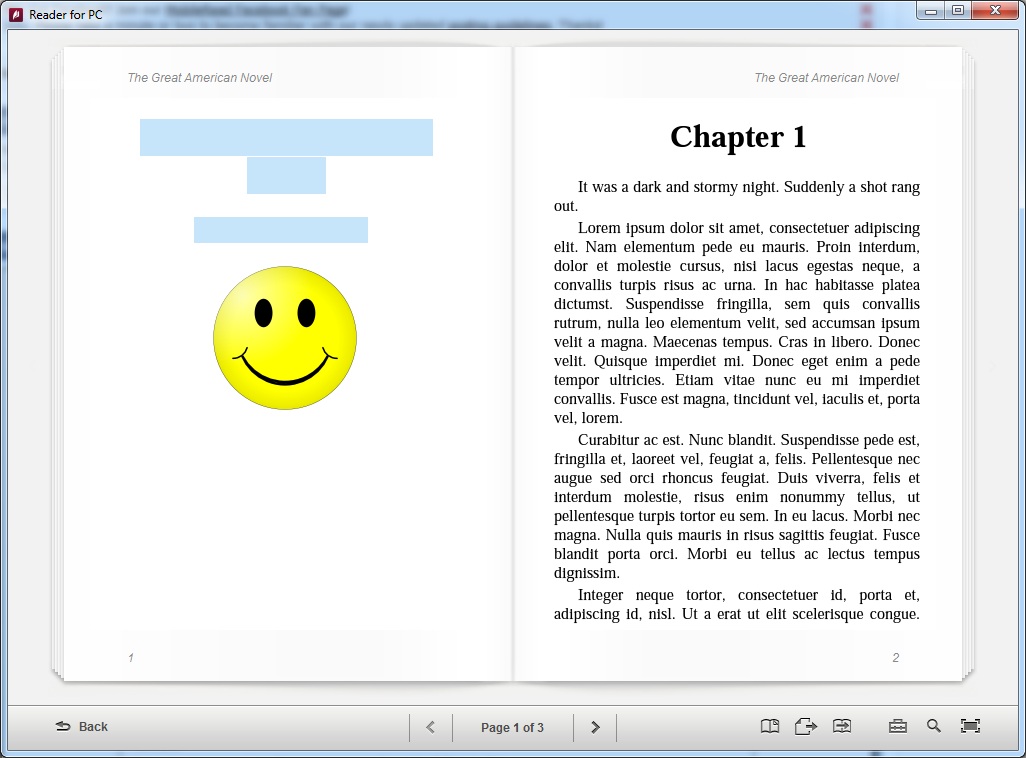Open the toolbox icon
The image size is (1026, 758).
pos(898,726)
